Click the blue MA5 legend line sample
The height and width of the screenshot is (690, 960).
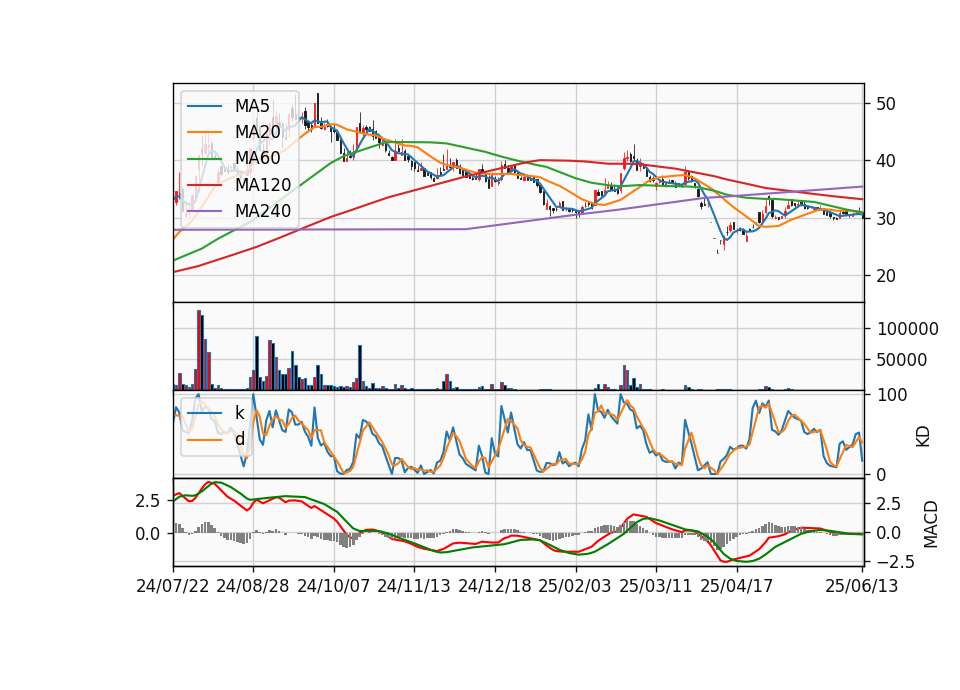pyautogui.click(x=204, y=106)
